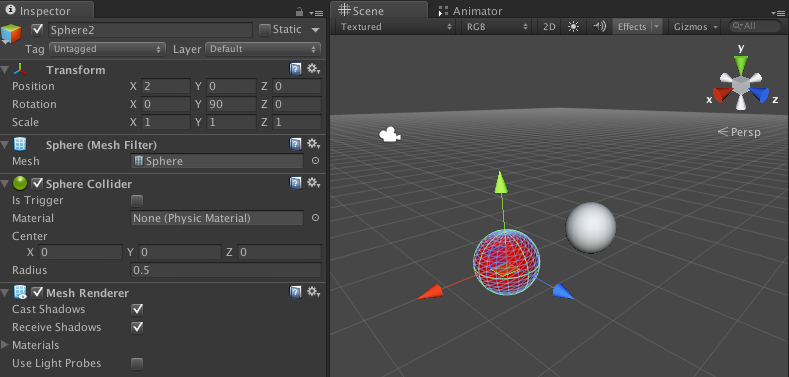Open Transform component gear settings

[313, 69]
